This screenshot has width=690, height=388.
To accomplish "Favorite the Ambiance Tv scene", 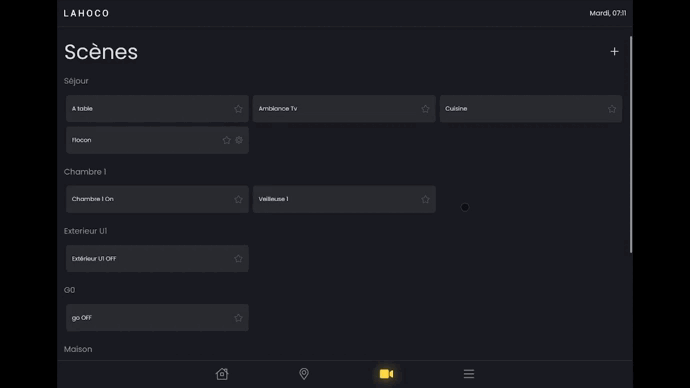I will (x=425, y=109).
